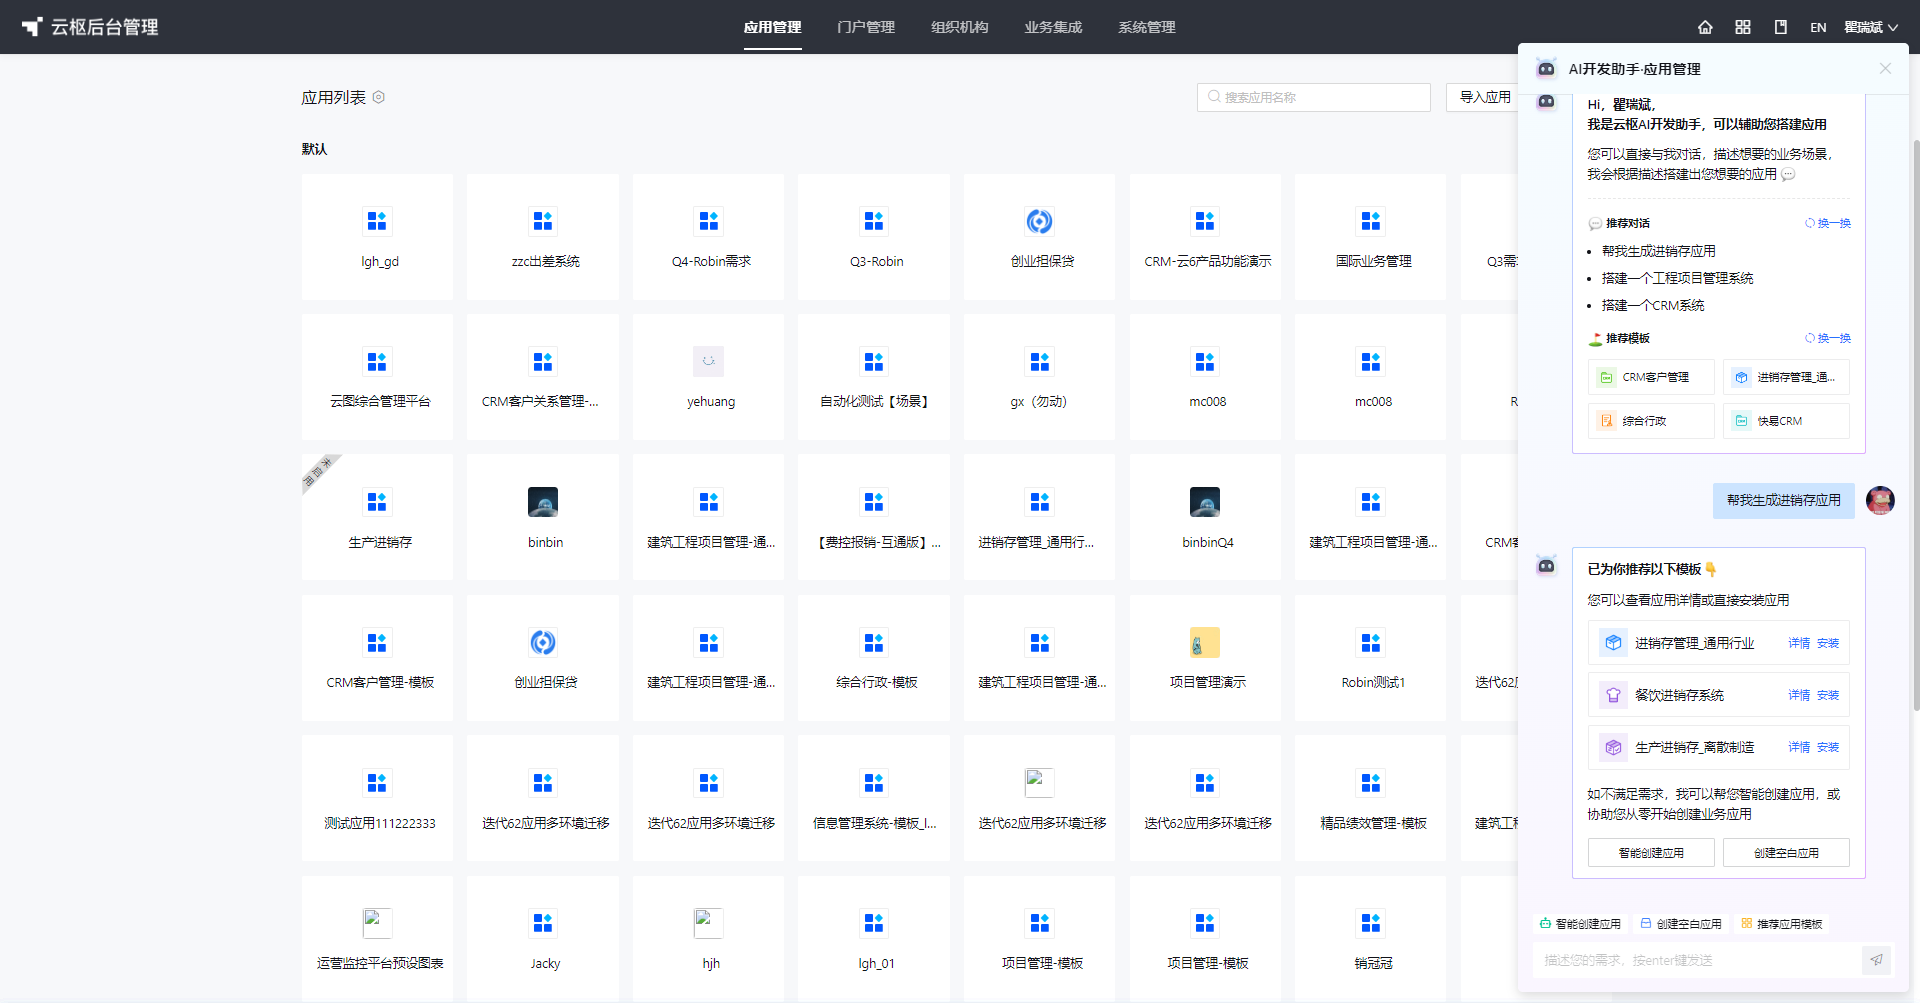
Task: Select suggestion 搭建一个工程项目管理系统
Action: (x=1677, y=278)
